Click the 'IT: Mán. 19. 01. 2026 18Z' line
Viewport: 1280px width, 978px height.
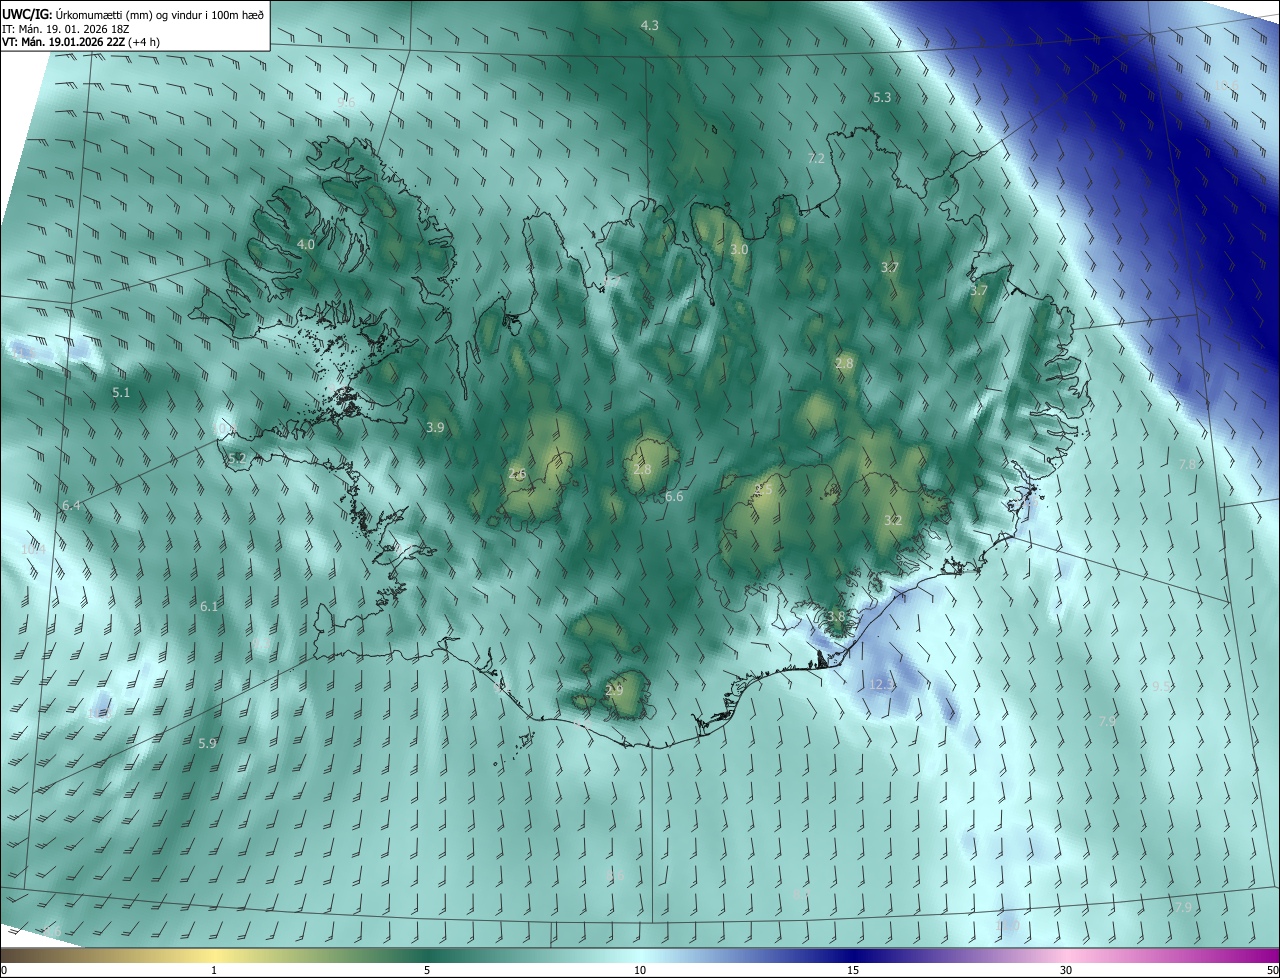pos(65,29)
